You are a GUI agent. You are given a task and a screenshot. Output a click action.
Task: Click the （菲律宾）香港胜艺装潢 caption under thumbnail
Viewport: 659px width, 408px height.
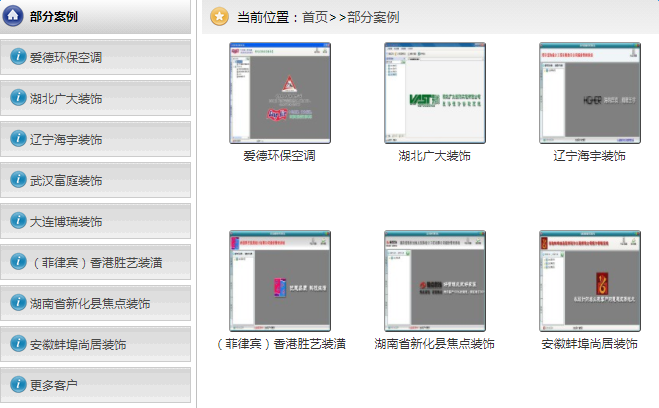click(x=280, y=344)
